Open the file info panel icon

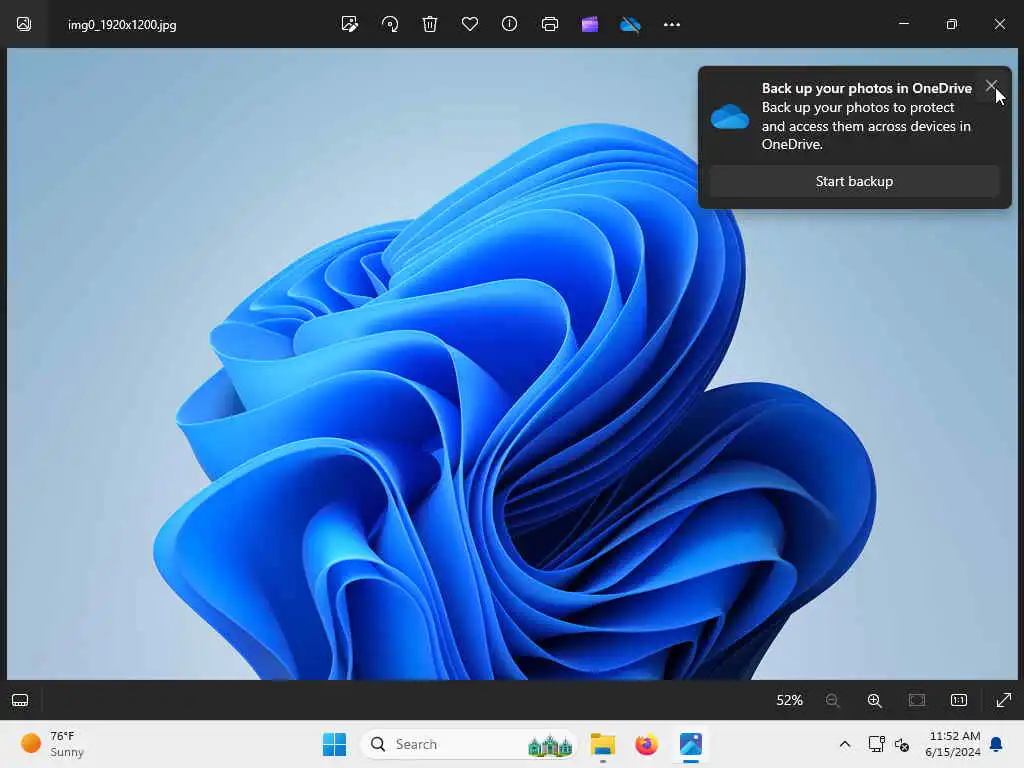pos(509,24)
